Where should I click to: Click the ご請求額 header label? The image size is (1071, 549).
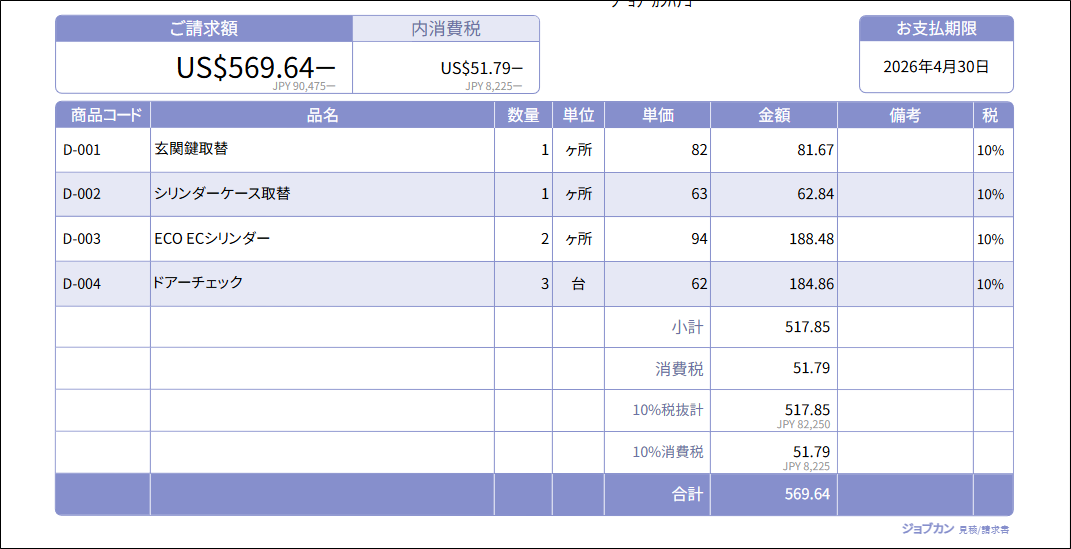204,29
